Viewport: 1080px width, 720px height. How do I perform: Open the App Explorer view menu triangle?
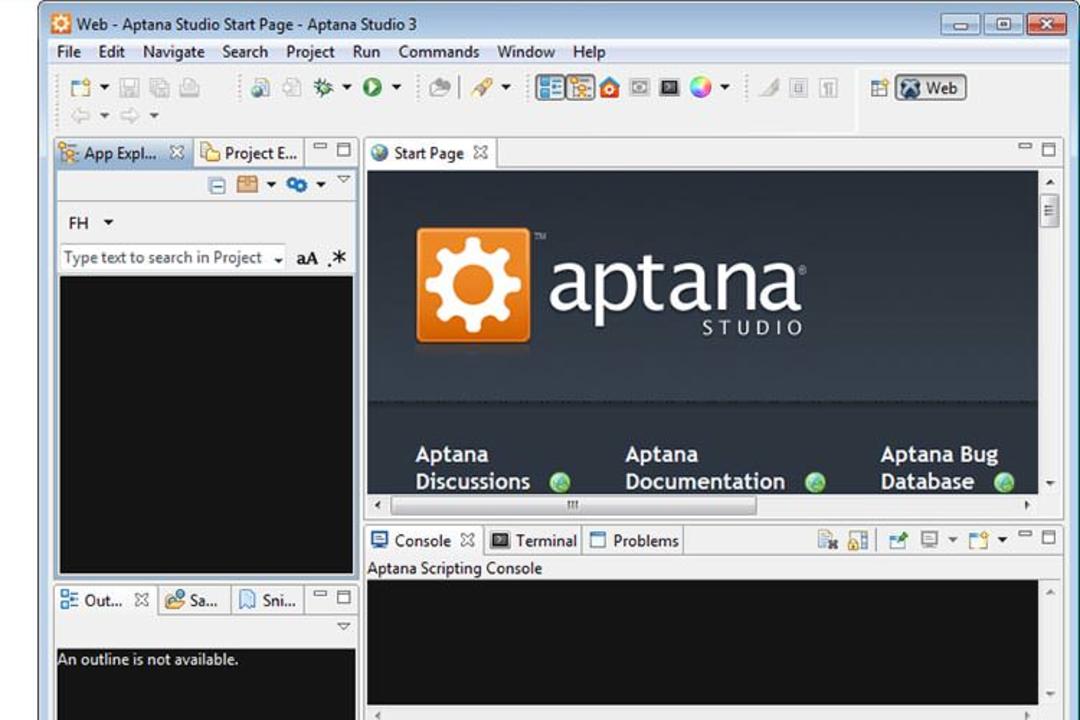[344, 180]
